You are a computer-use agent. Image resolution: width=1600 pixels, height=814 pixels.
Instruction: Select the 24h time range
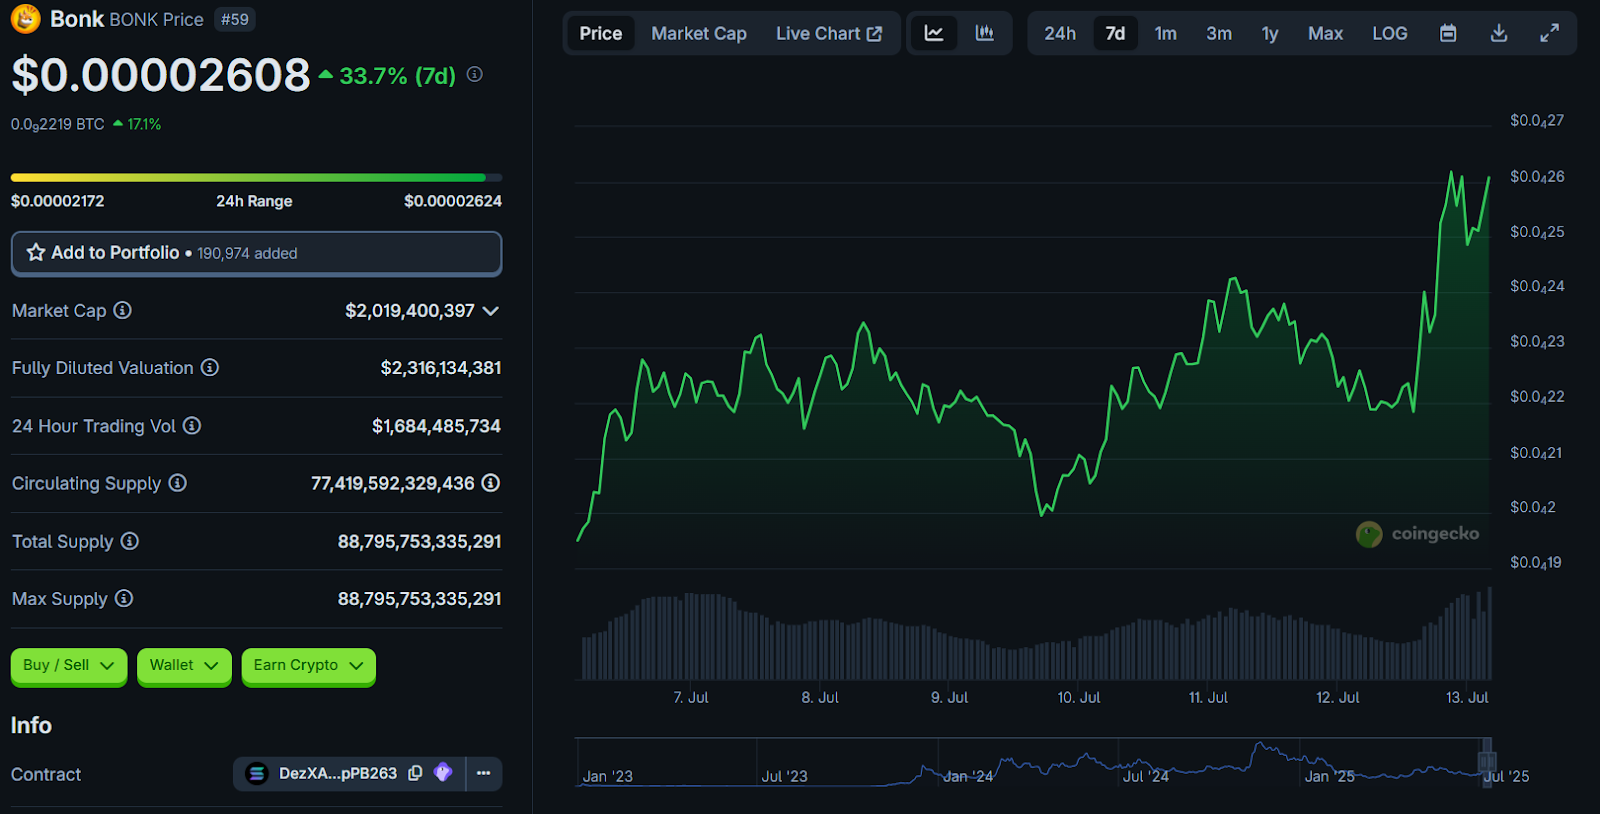(x=1060, y=33)
